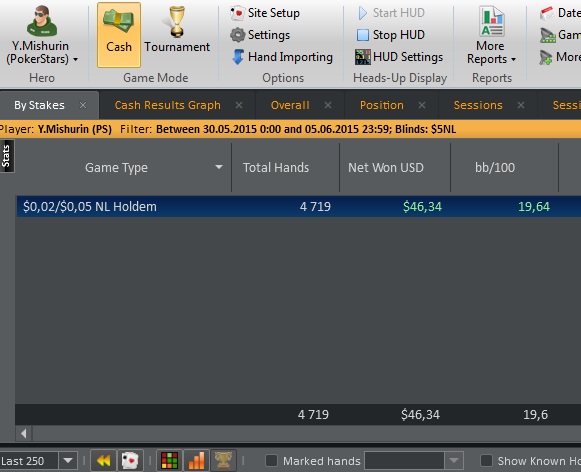
Task: Open HUD Settings
Action: coord(399,57)
